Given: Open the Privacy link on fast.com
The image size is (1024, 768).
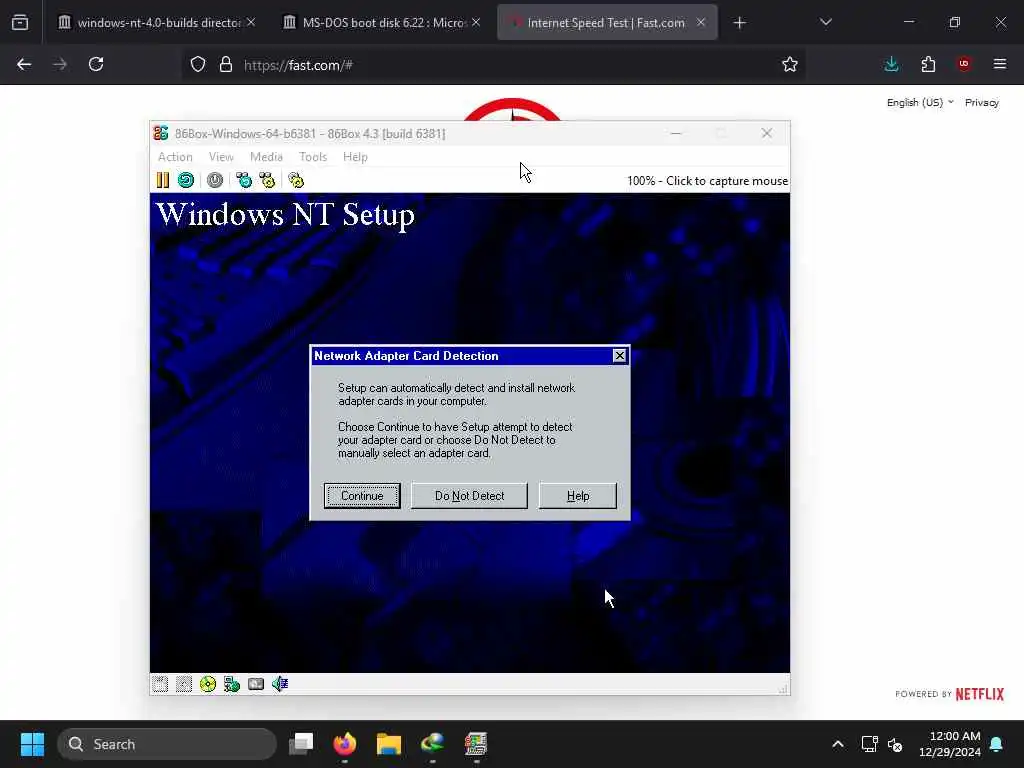Looking at the screenshot, I should (982, 103).
